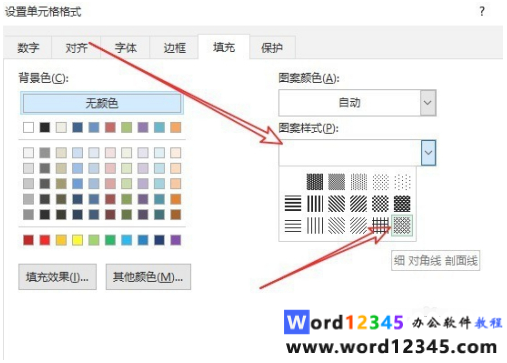This screenshot has height=363, width=507.
Task: Select the thick diagonal crosshatch pattern
Action: [x=402, y=204]
